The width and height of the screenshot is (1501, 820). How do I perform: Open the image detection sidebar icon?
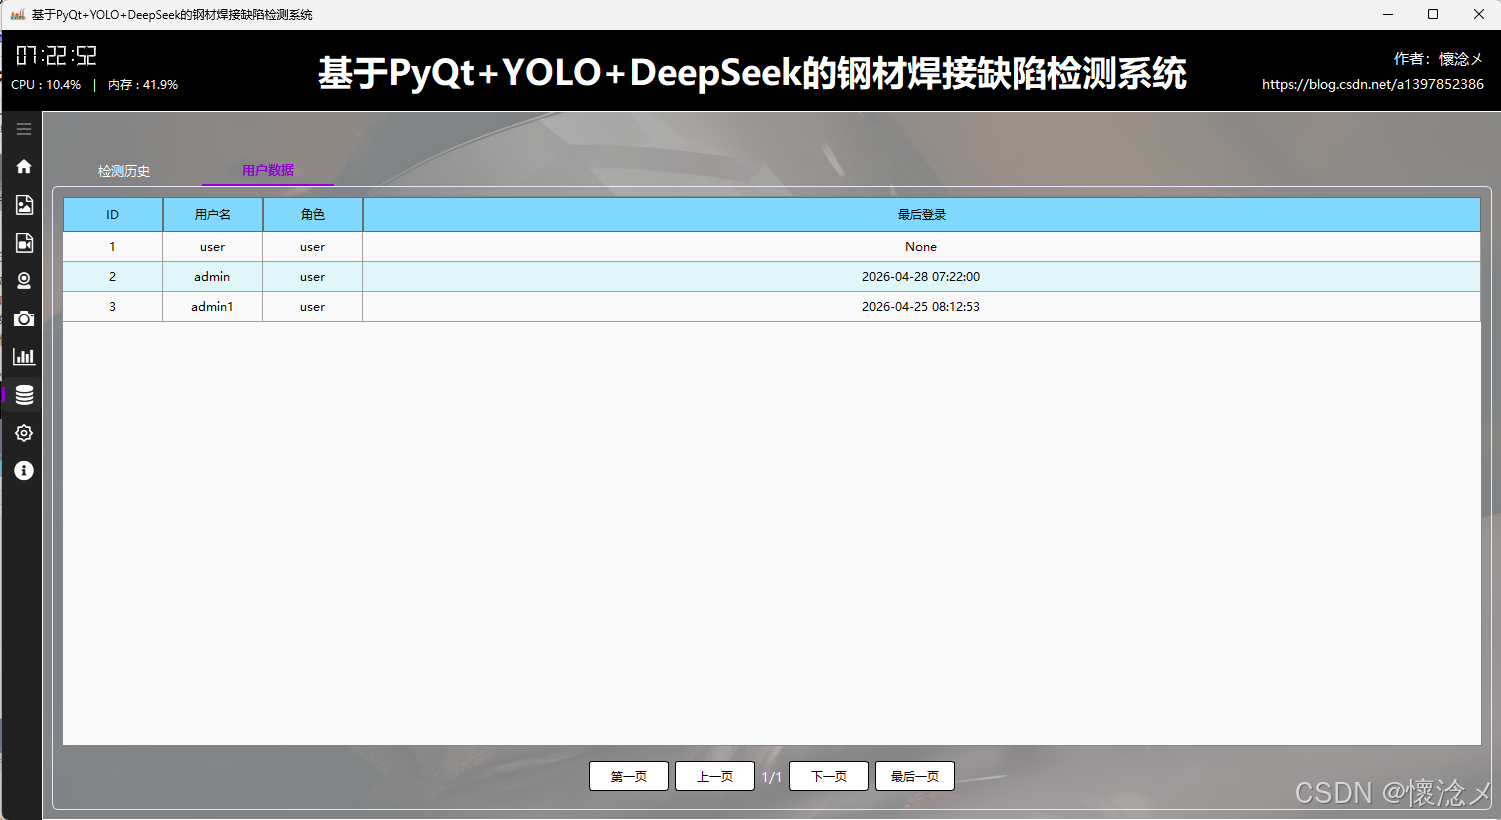(24, 205)
